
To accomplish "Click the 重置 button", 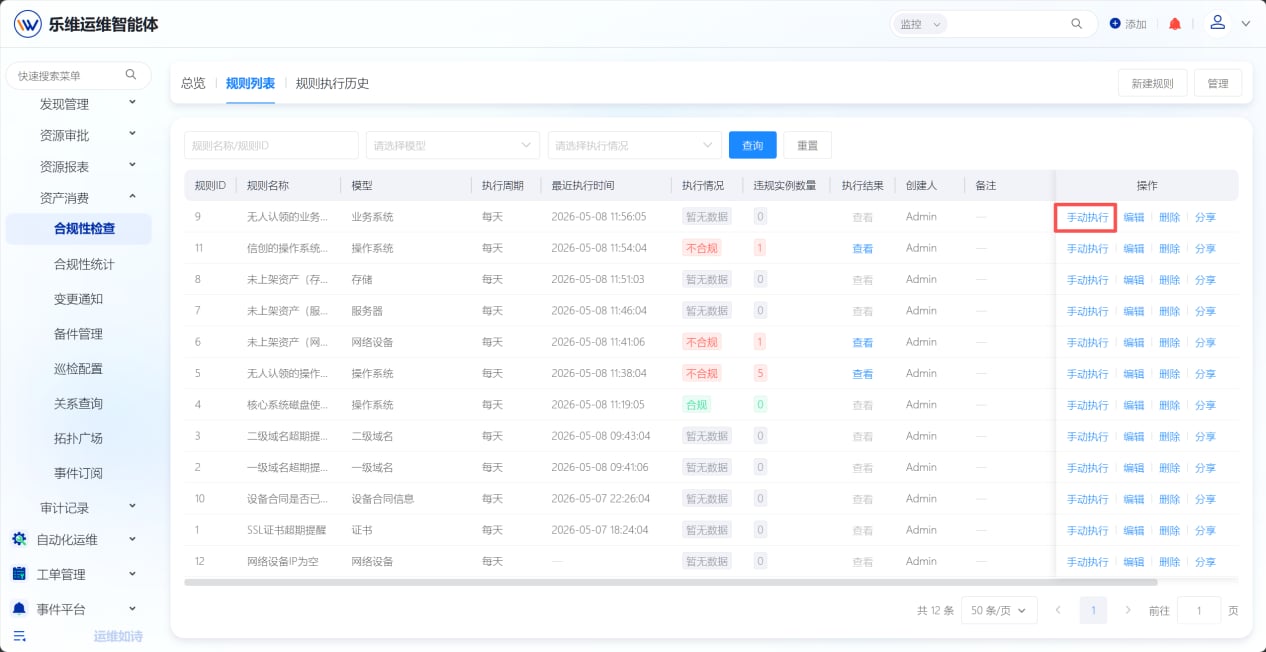I will pyautogui.click(x=807, y=145).
